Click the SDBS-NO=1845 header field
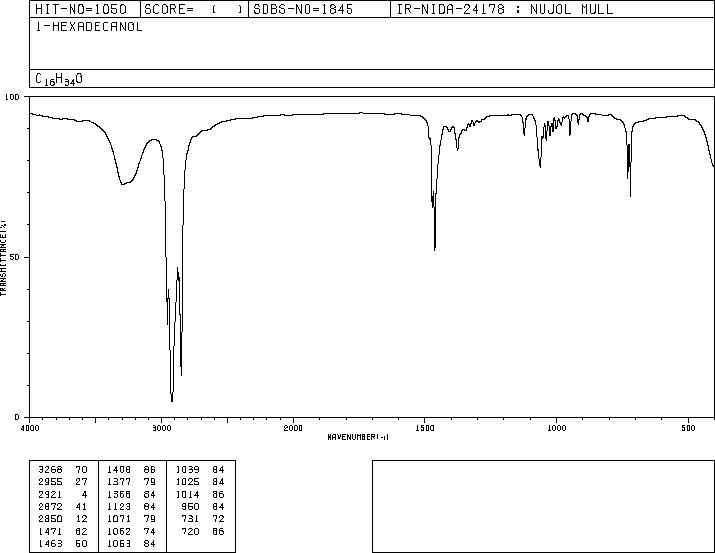Image resolution: width=715 pixels, height=553 pixels. coord(319,9)
